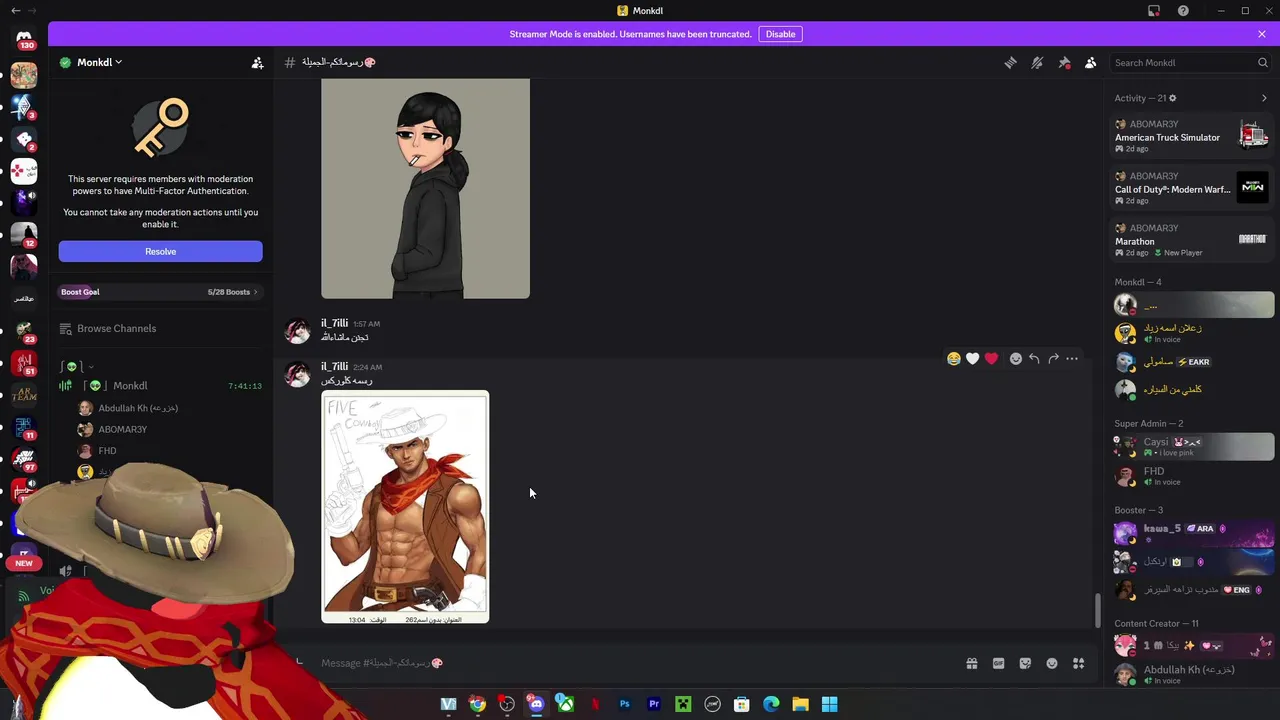Open the emoji picker in message bar
The image size is (1280, 720).
[x=1052, y=663]
